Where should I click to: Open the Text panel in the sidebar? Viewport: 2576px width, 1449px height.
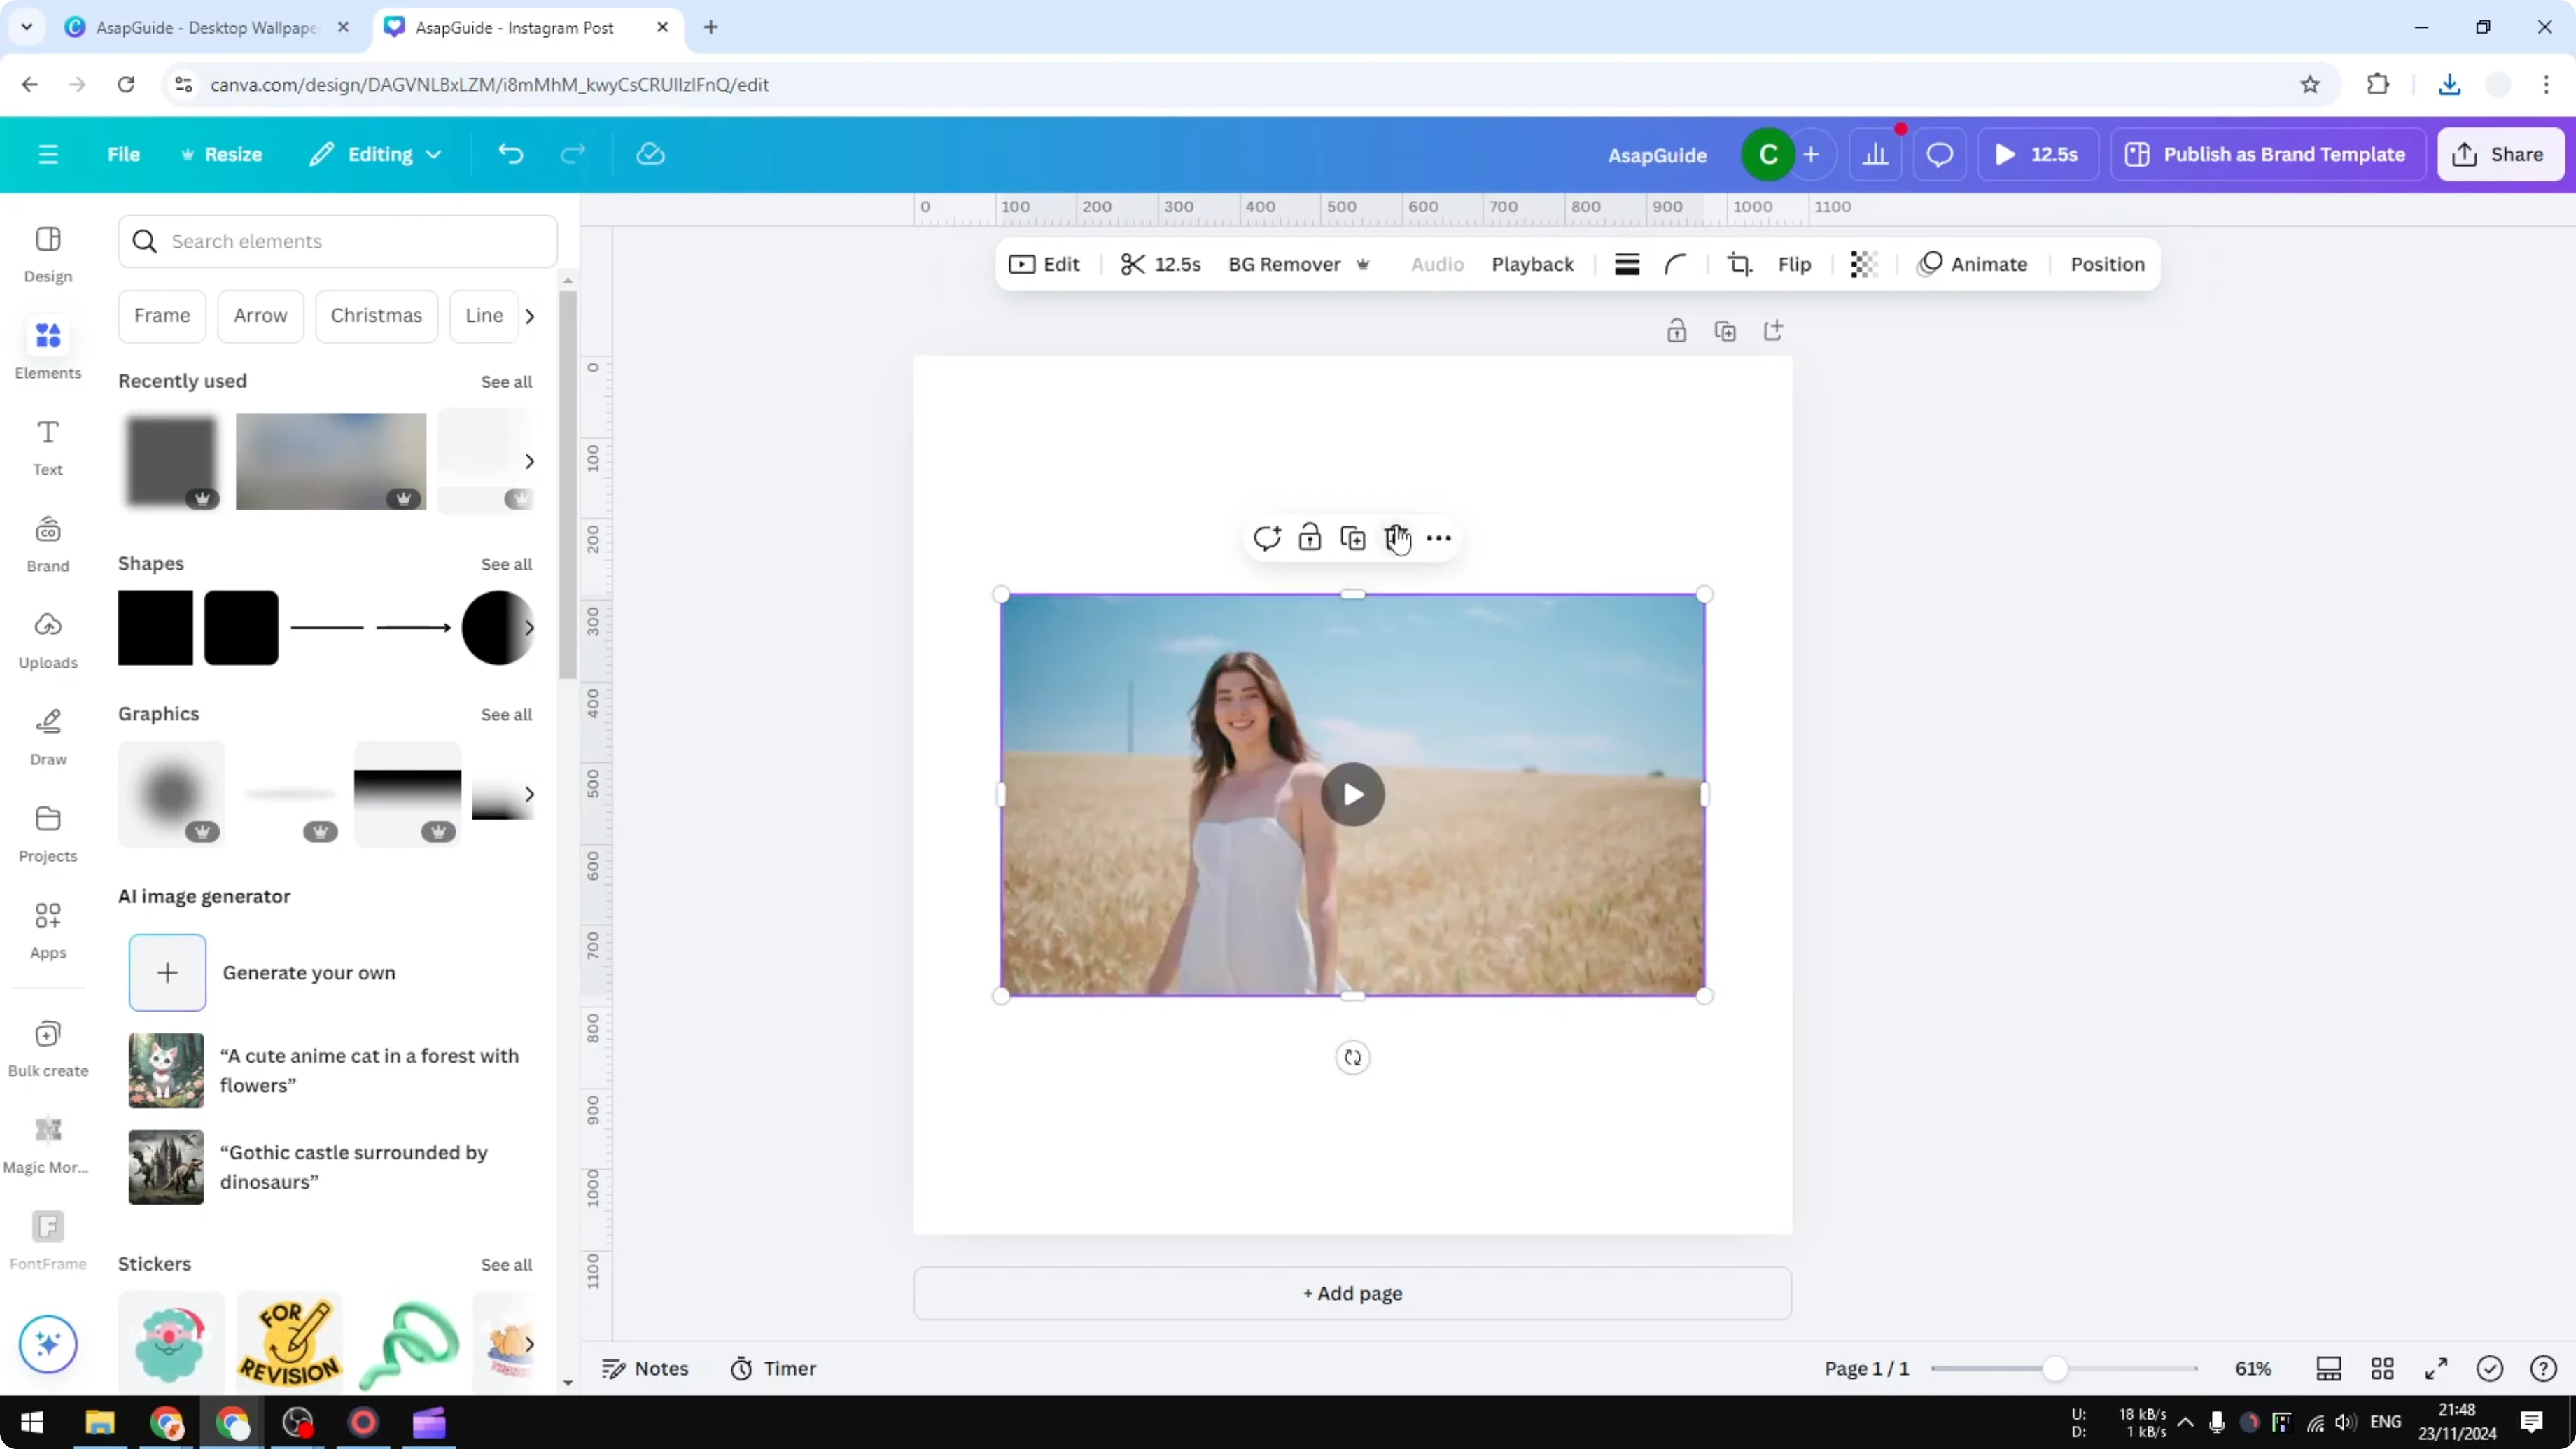click(47, 447)
